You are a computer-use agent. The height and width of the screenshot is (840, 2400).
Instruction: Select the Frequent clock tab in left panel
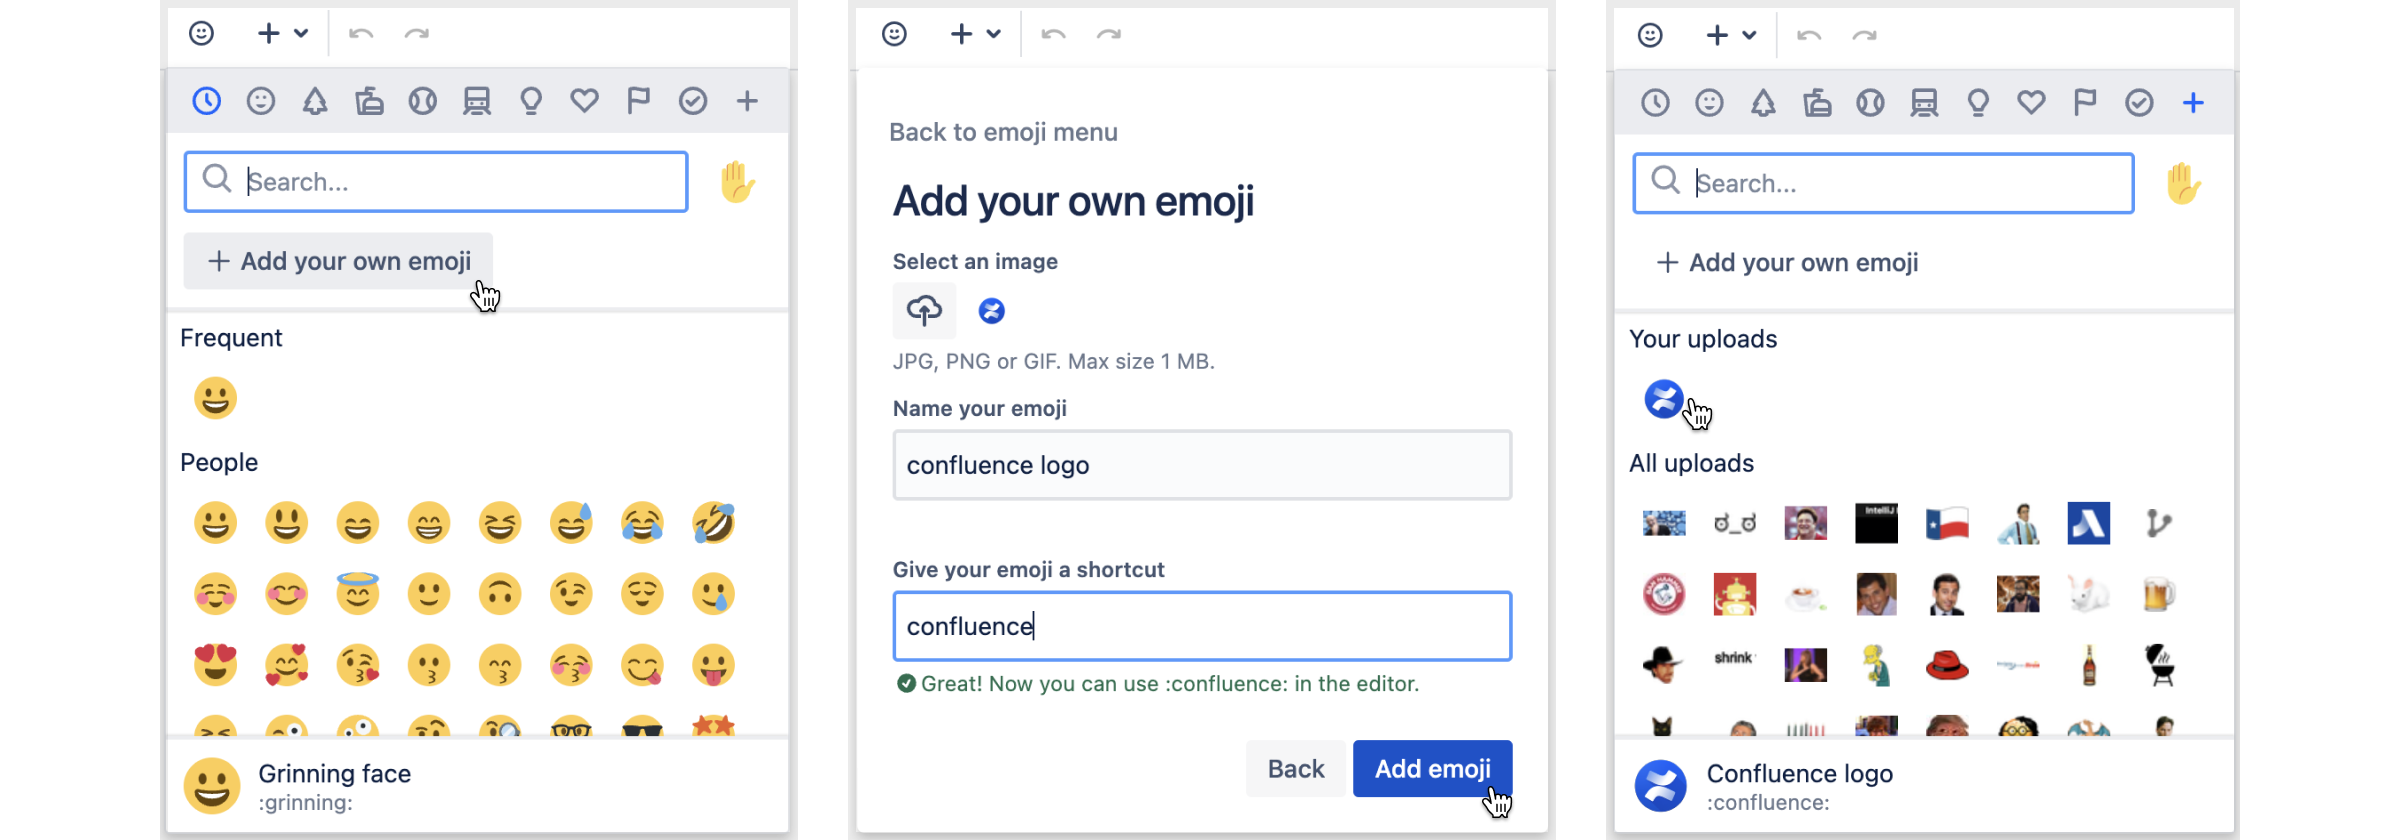tap(207, 101)
